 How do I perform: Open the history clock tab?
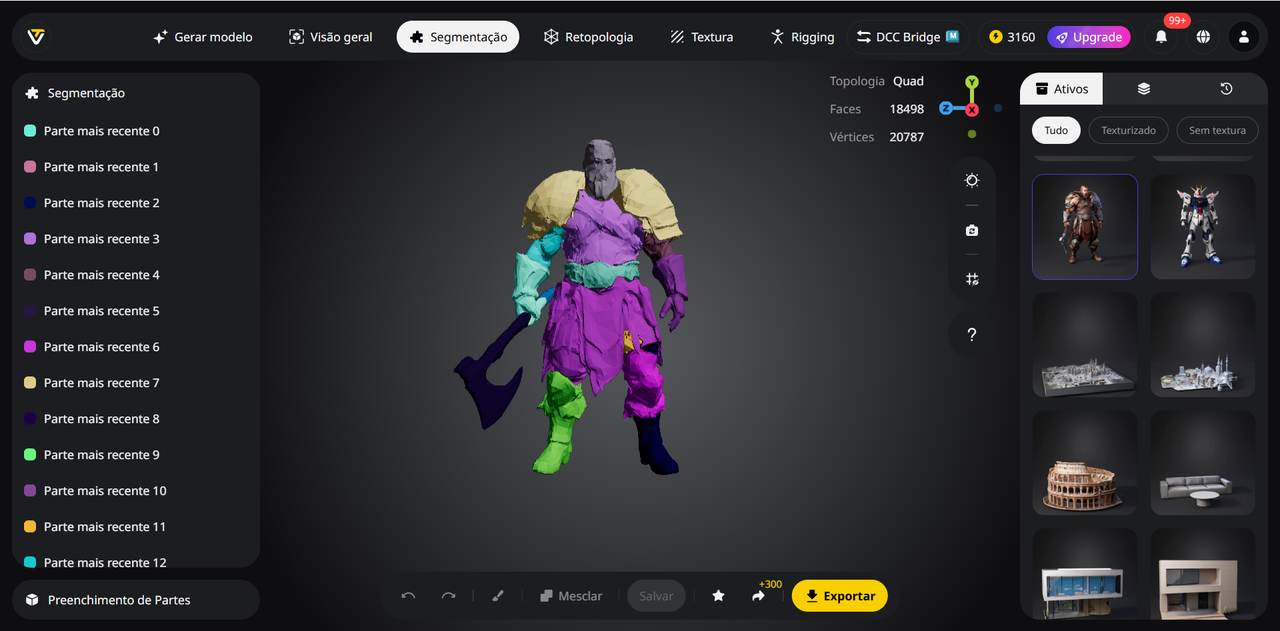pyautogui.click(x=1226, y=89)
